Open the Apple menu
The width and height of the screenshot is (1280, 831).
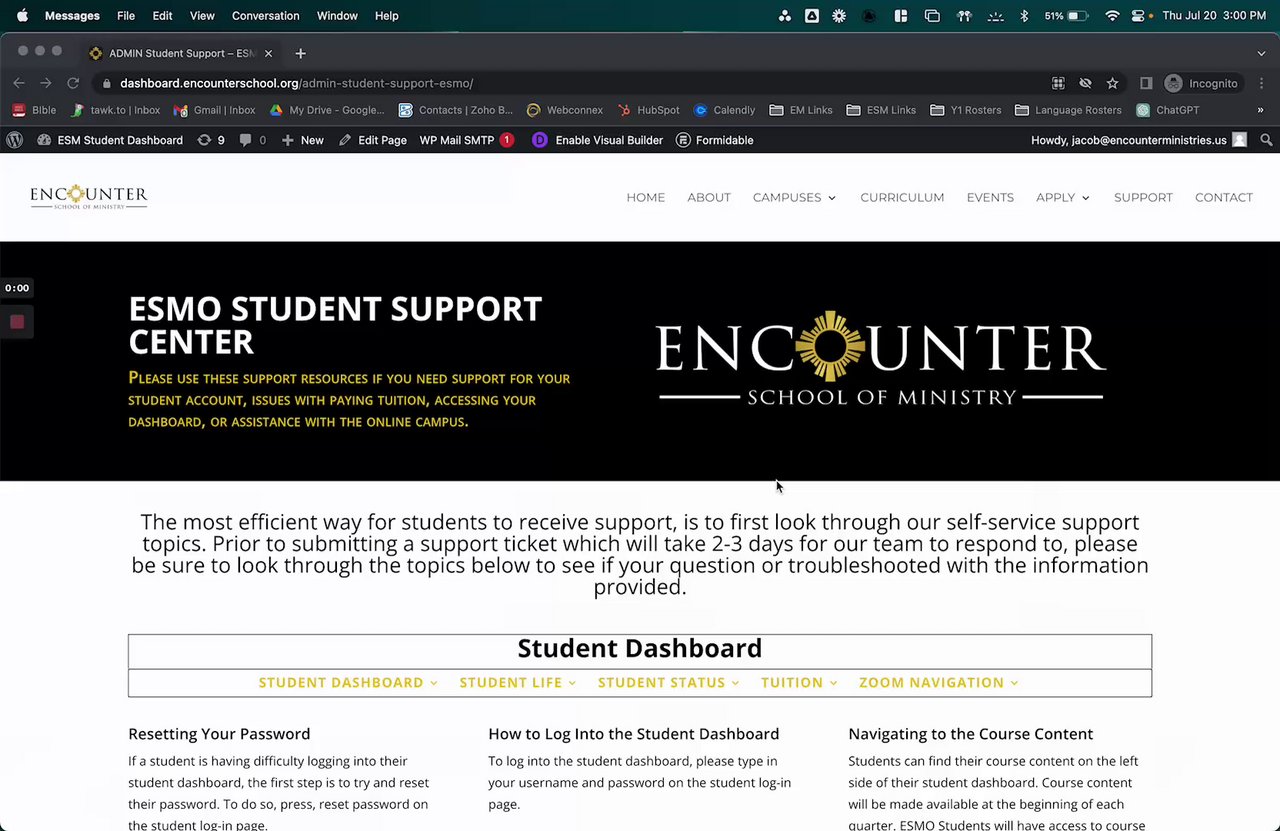[x=22, y=16]
